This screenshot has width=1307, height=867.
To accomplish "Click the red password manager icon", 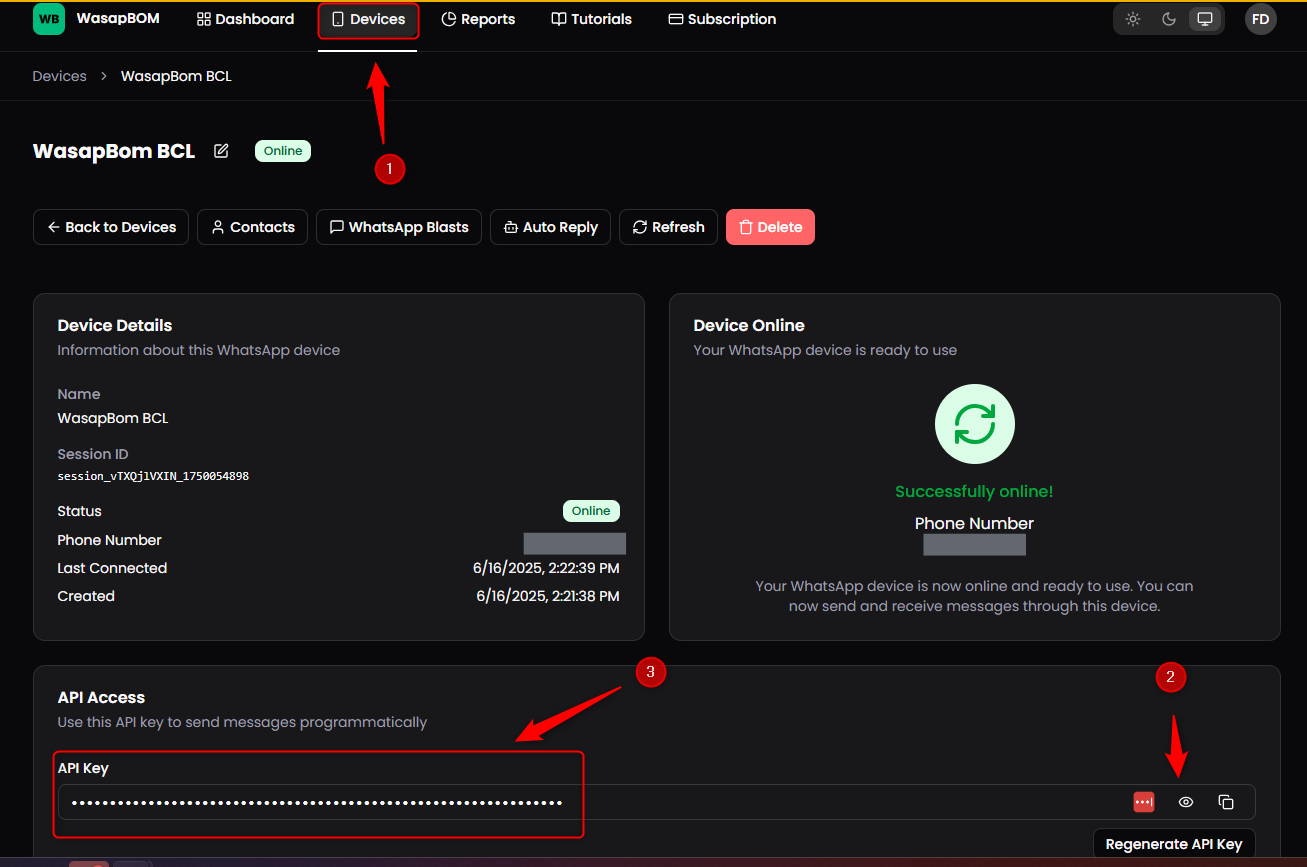I will pyautogui.click(x=1144, y=802).
